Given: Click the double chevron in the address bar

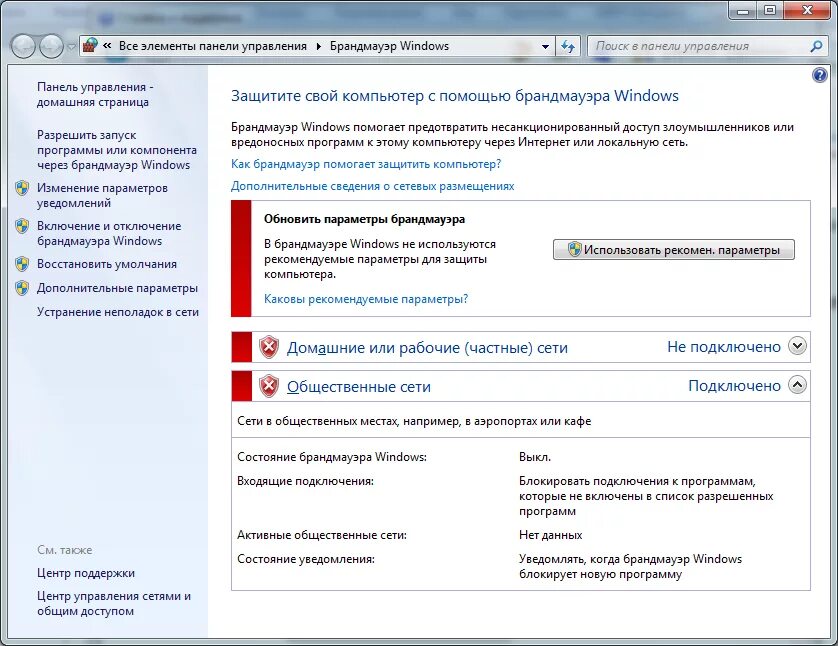Looking at the screenshot, I should point(107,46).
